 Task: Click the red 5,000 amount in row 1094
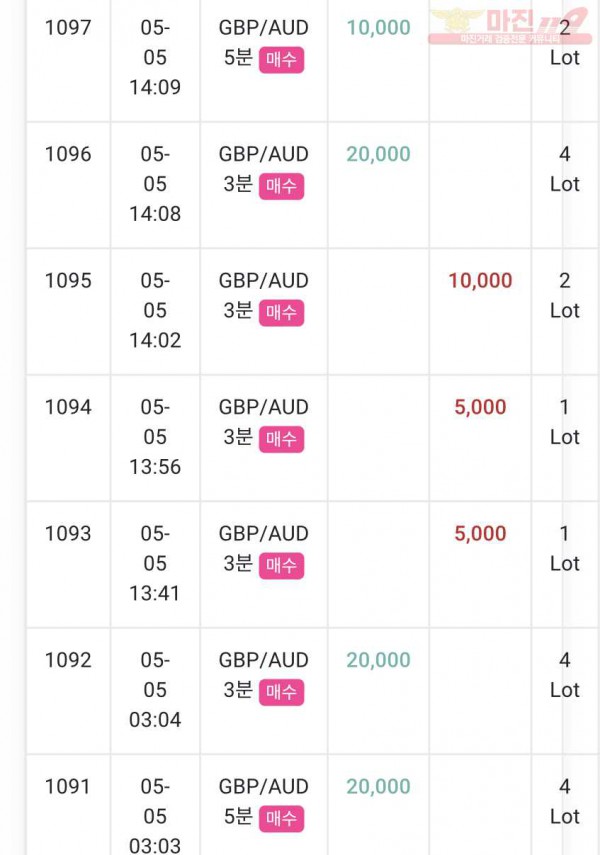[x=481, y=407]
